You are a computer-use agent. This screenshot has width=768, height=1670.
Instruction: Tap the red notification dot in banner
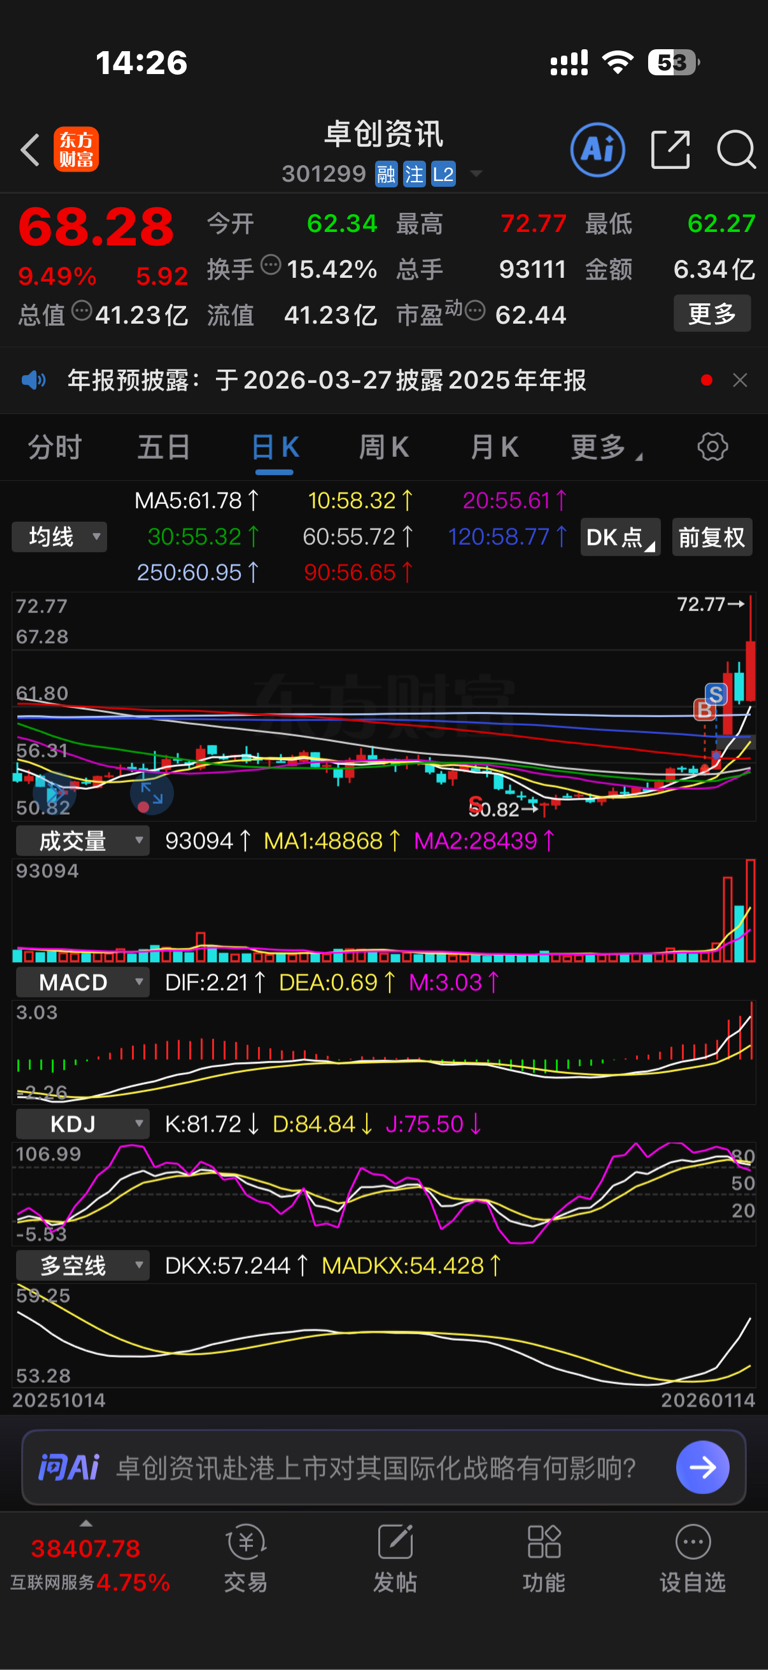pyautogui.click(x=707, y=380)
